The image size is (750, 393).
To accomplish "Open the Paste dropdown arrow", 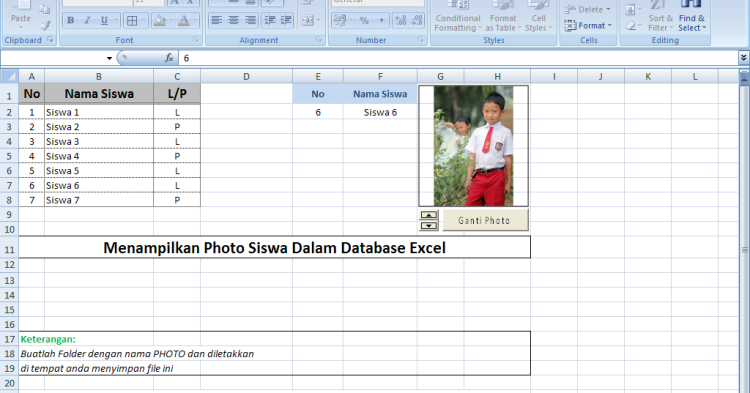I will click(21, 28).
